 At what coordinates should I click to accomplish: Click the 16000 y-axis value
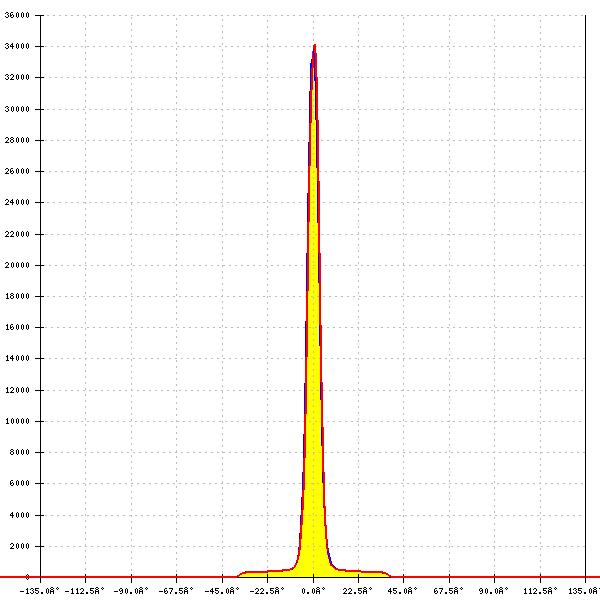point(17,327)
